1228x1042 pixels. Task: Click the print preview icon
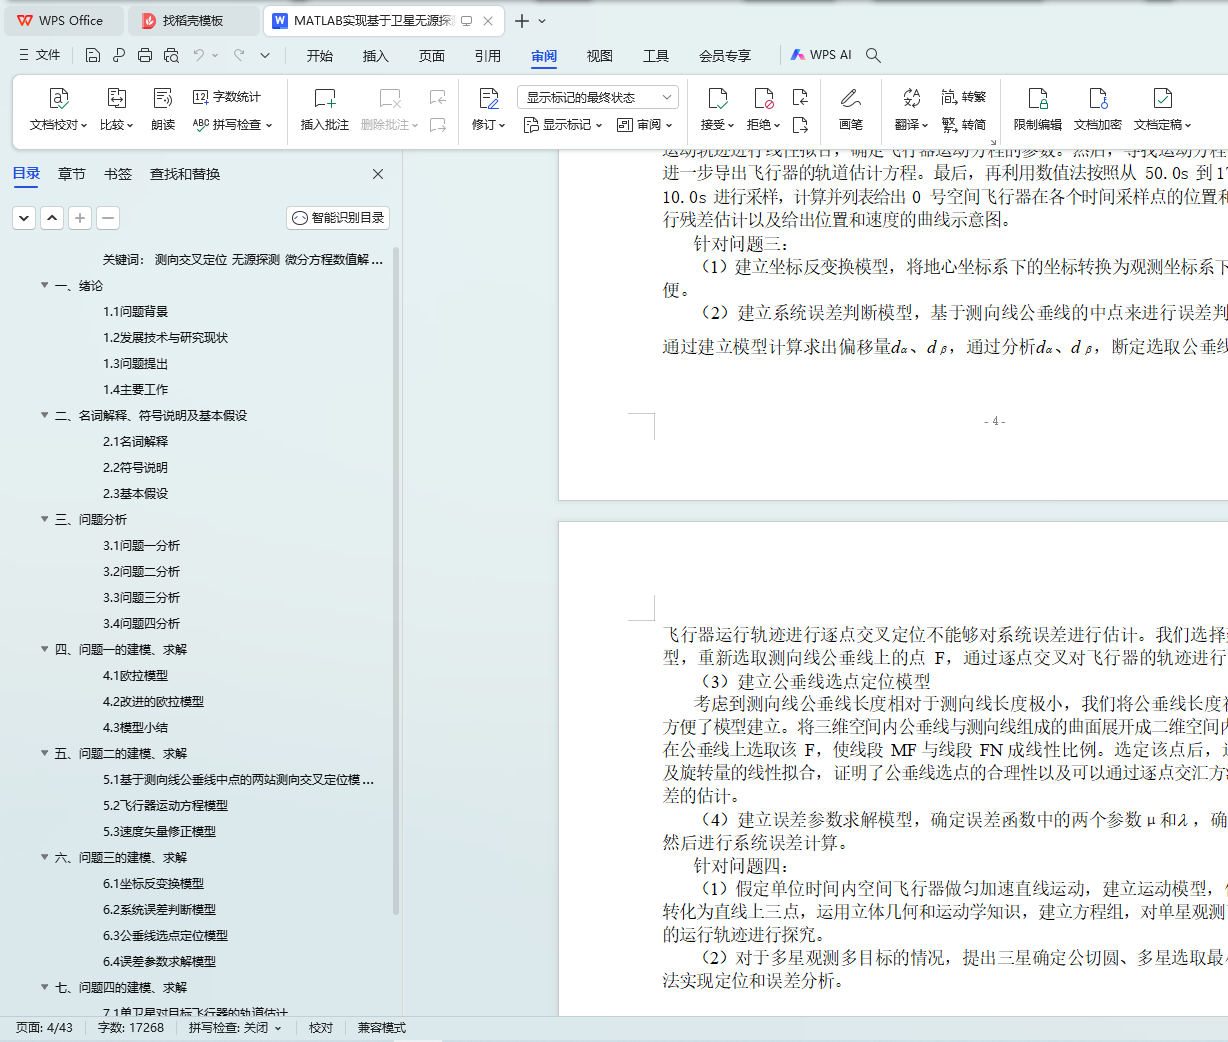(171, 55)
